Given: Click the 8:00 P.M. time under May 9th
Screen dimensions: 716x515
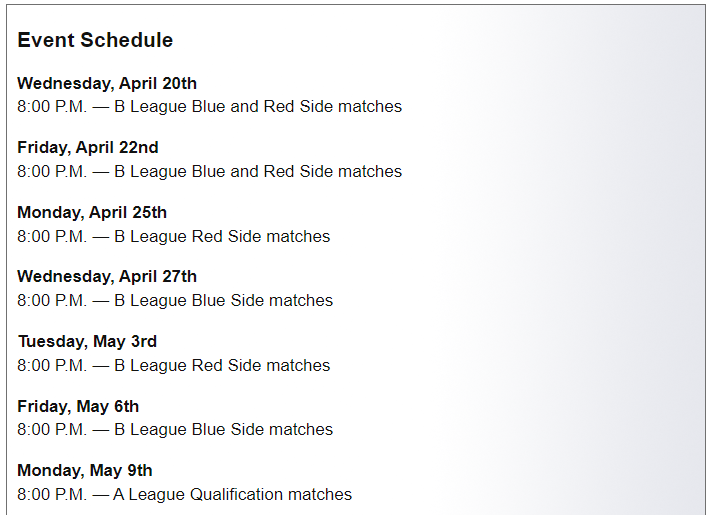Looking at the screenshot, I should (52, 494).
